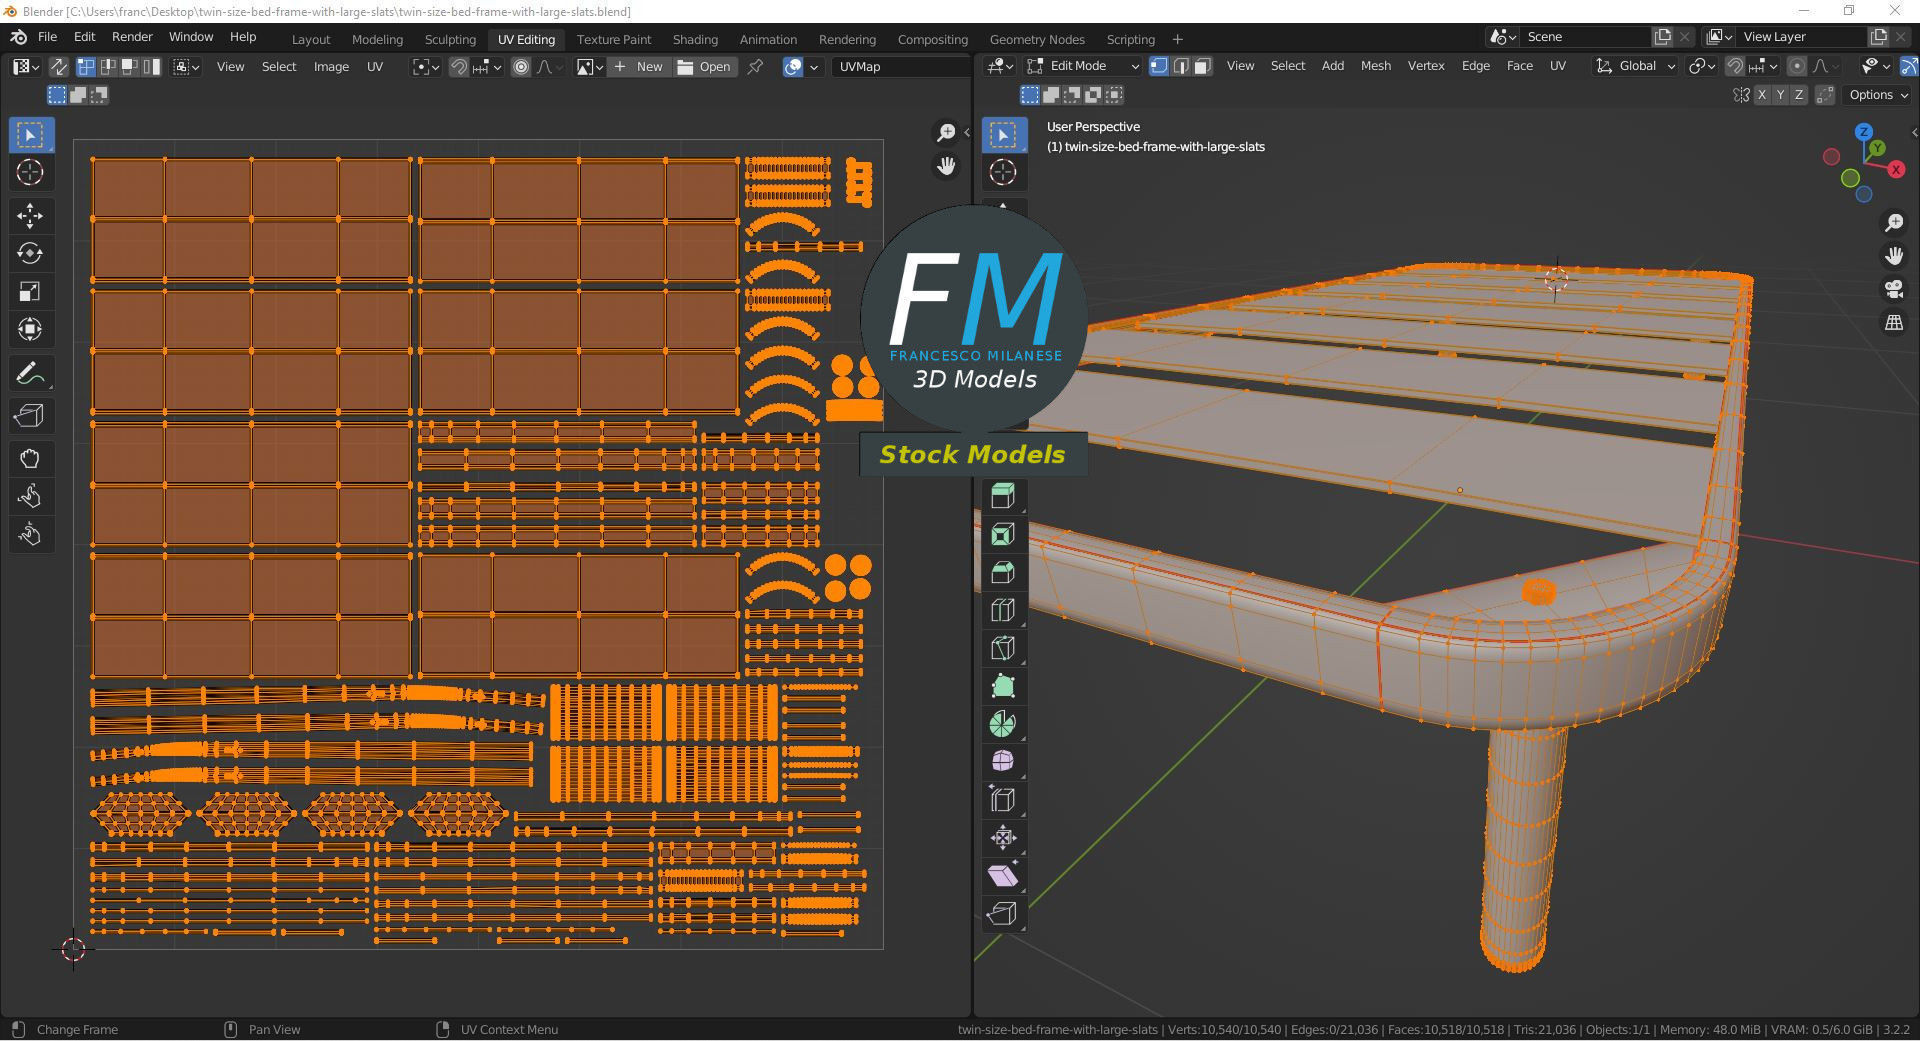Click the 3D viewport zoom magnifier icon
The height and width of the screenshot is (1041, 1920).
[x=1894, y=222]
